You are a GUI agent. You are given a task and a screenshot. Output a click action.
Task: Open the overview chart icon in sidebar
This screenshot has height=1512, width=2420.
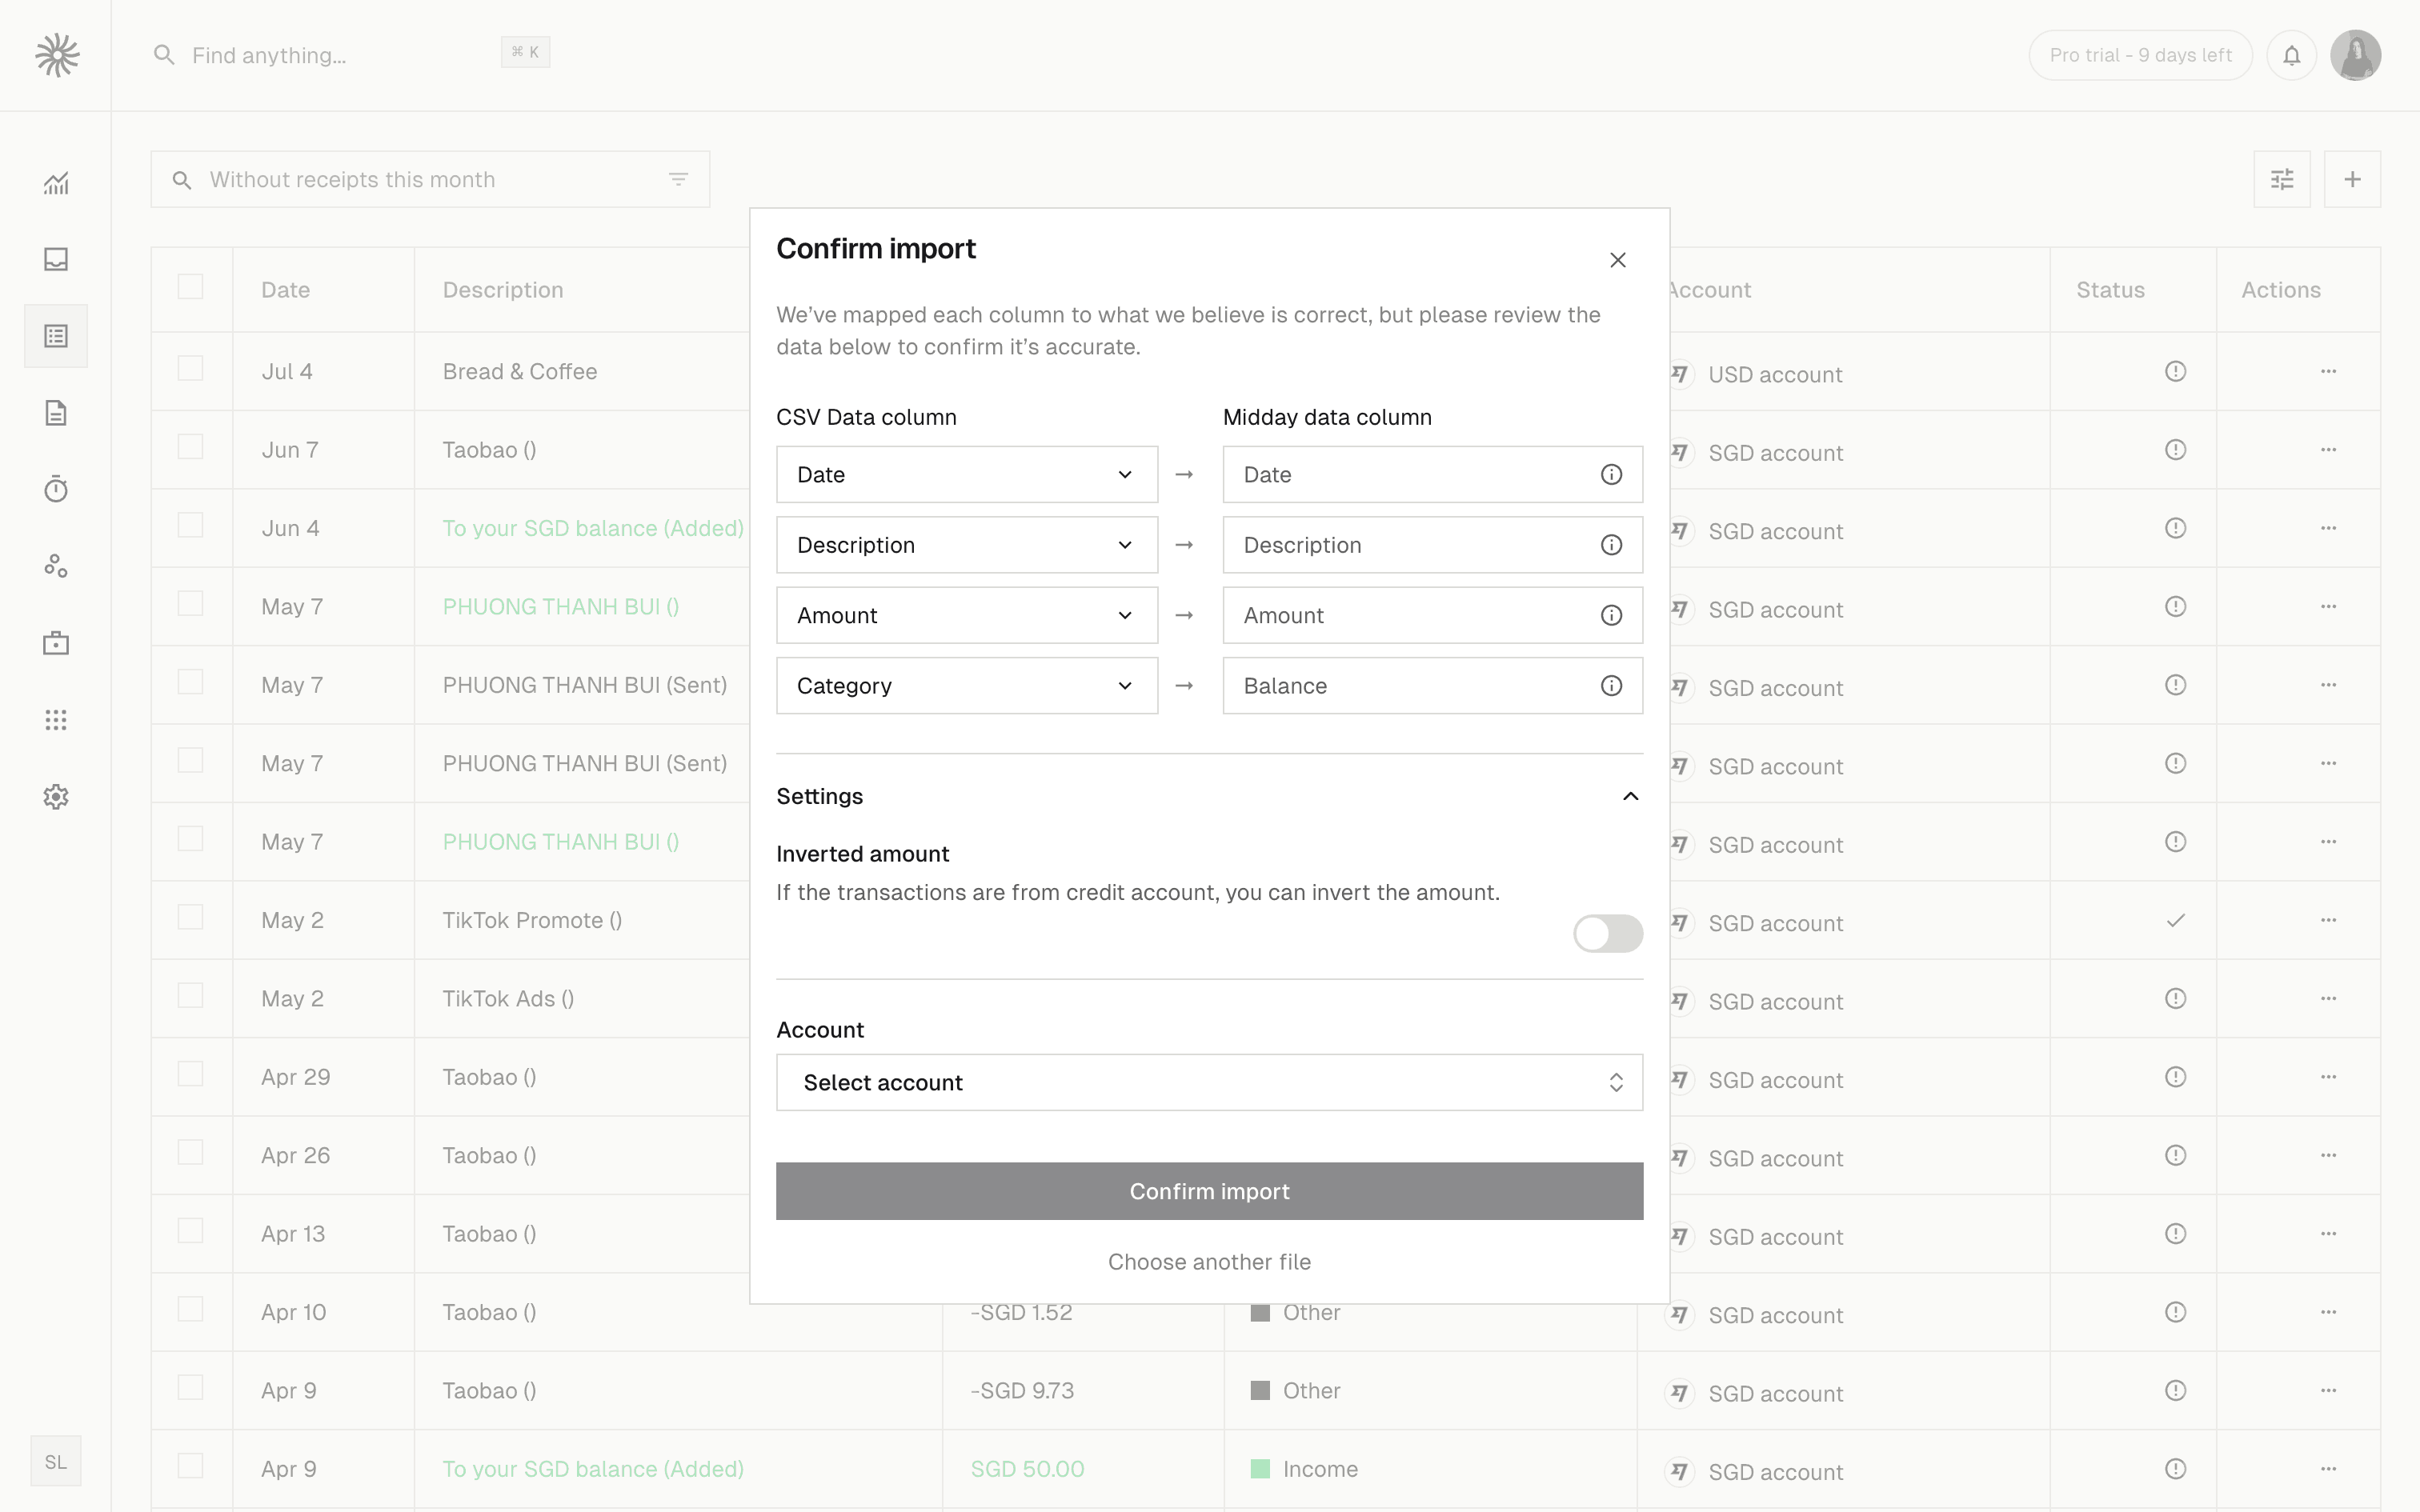[56, 183]
